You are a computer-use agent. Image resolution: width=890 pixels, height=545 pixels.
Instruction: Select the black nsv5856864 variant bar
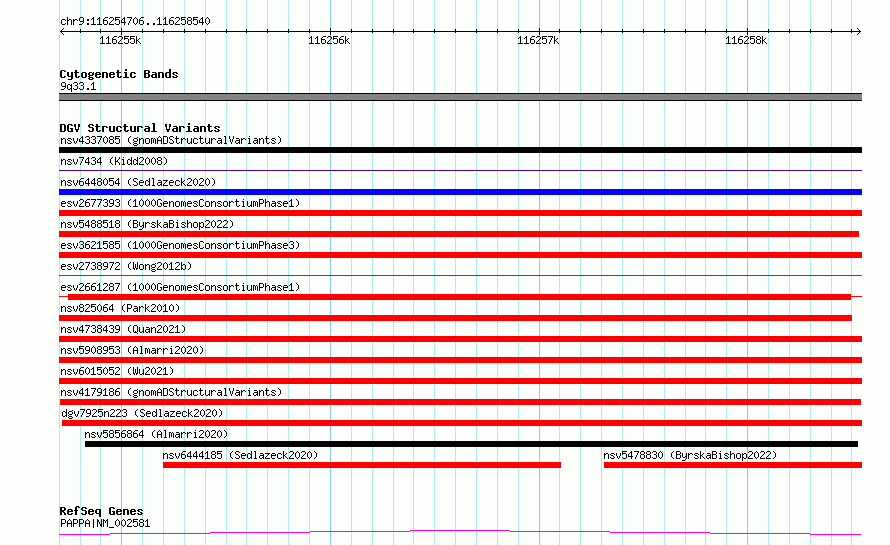click(x=471, y=444)
